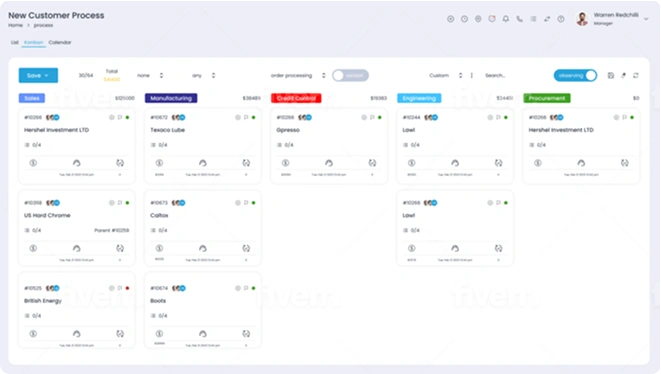Click card ID #10244 in Engineering

(x=411, y=117)
